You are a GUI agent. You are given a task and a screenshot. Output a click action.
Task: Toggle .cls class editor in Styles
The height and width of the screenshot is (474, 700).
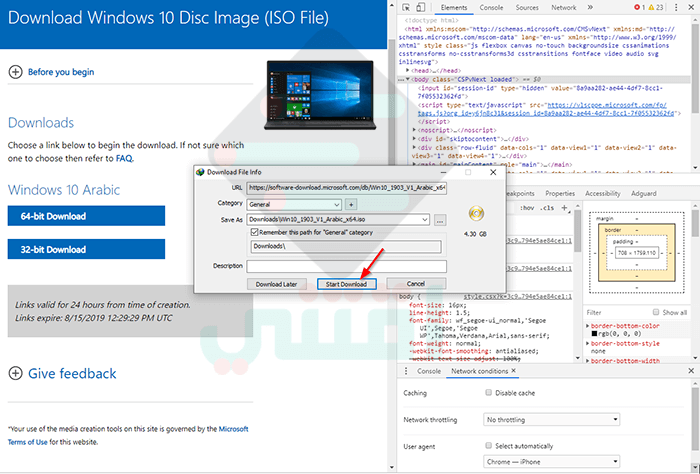pos(547,208)
